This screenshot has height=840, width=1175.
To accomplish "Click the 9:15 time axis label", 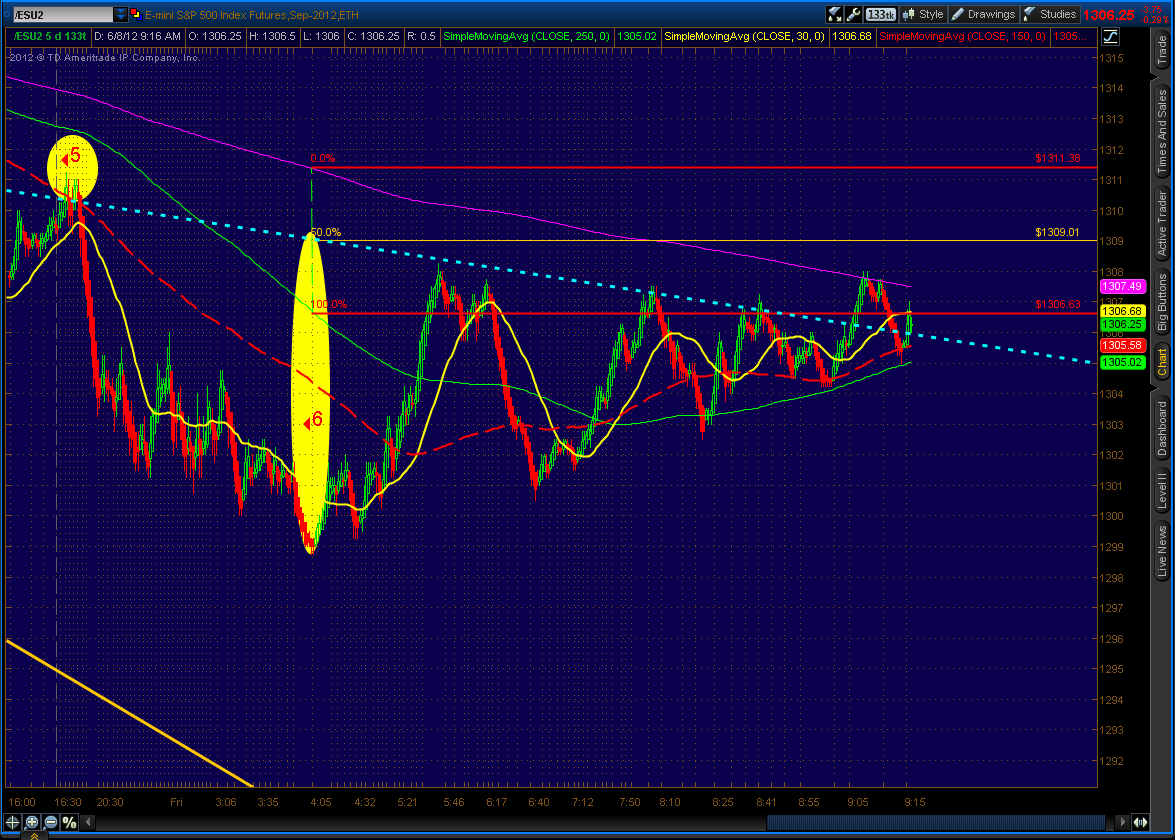I will [914, 802].
